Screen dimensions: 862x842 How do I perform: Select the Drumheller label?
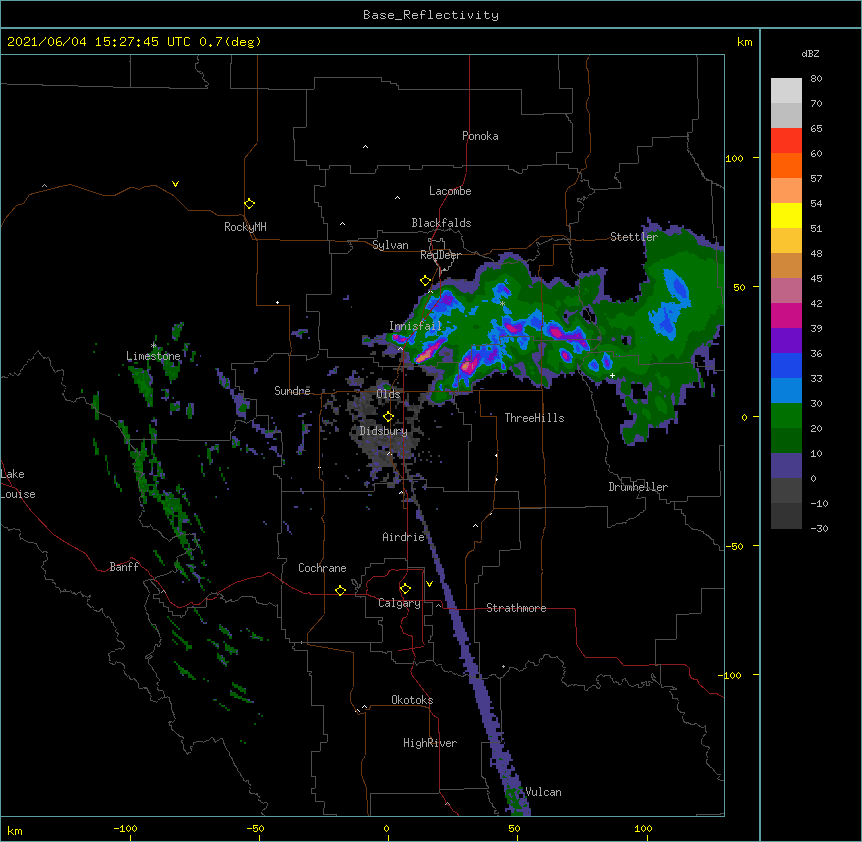pos(638,487)
